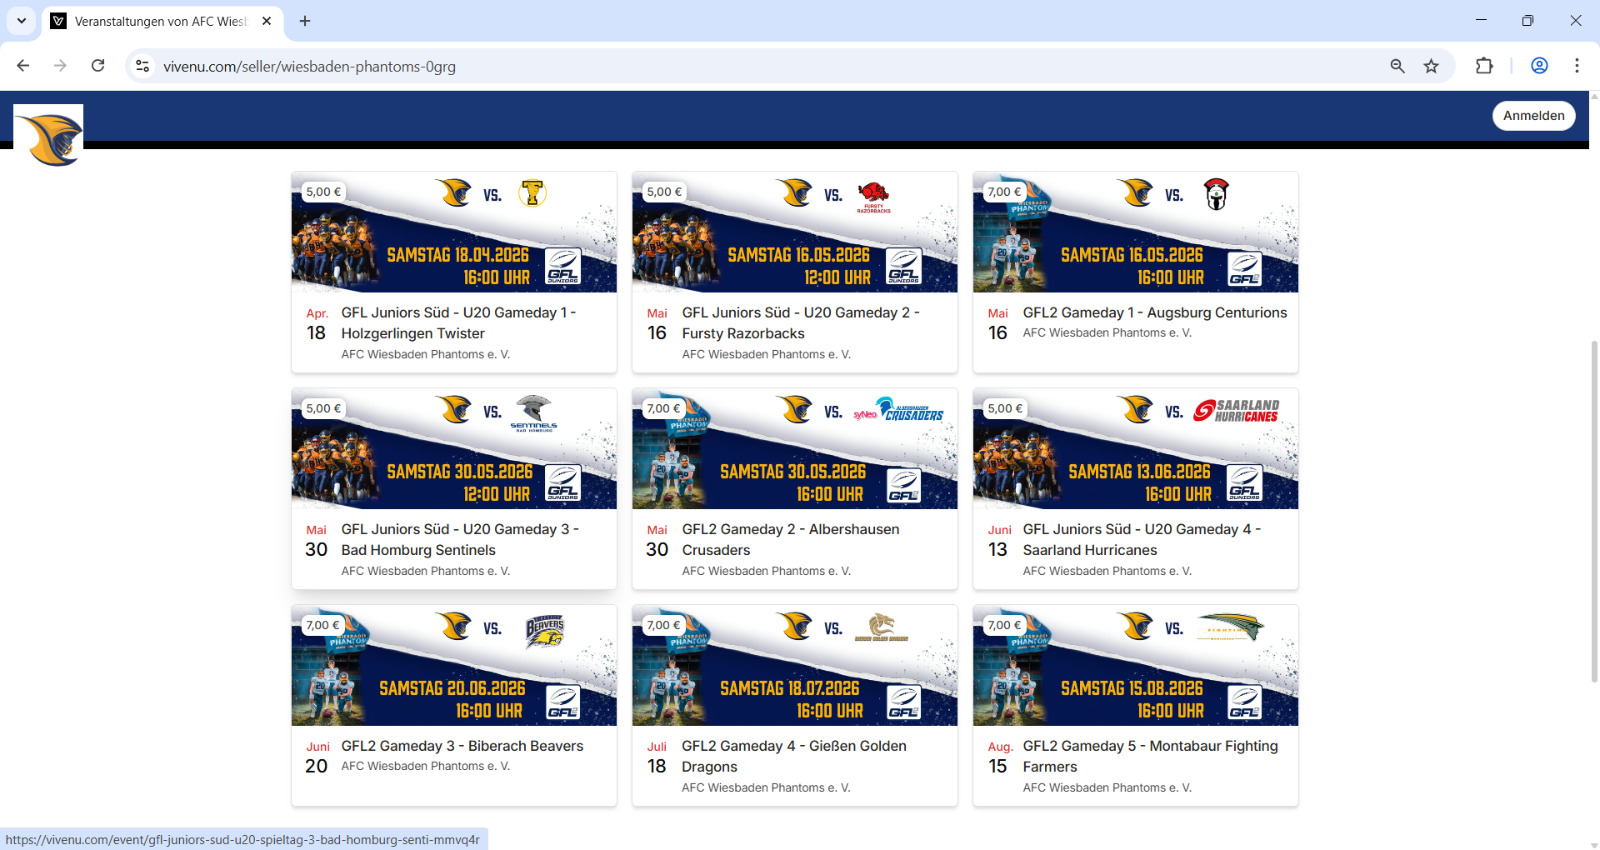The image size is (1600, 850).
Task: Click the page vertical scrollbar
Action: click(x=1594, y=510)
